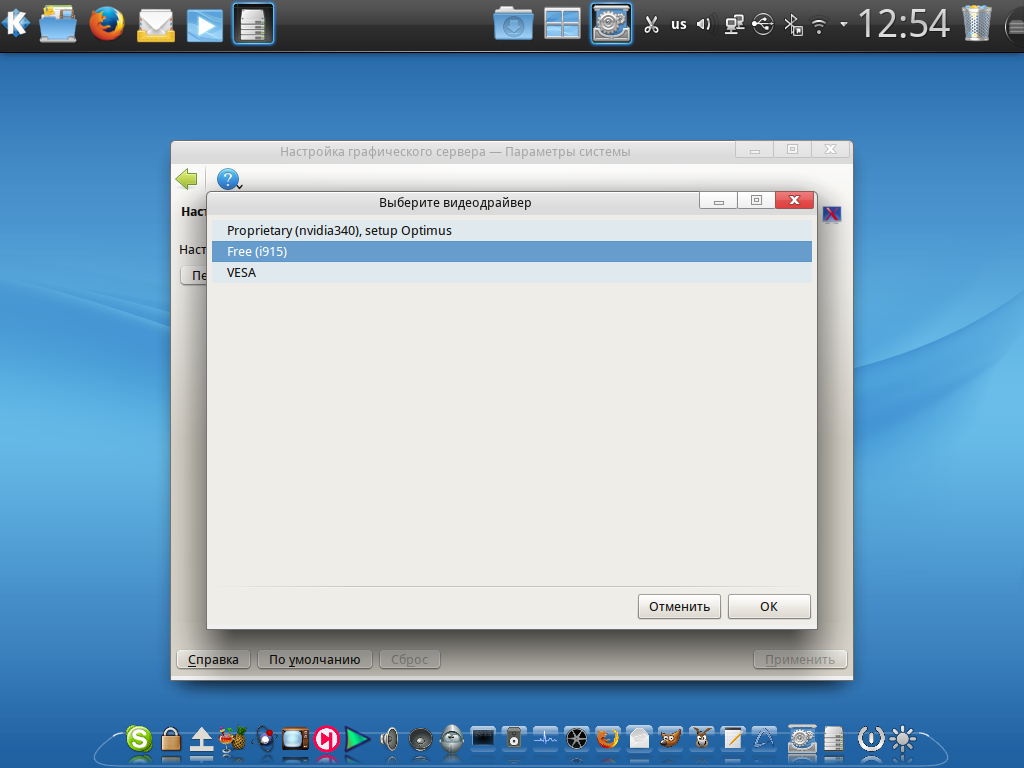This screenshot has height=768, width=1024.
Task: Open the KDE K application launcher
Action: tap(16, 24)
